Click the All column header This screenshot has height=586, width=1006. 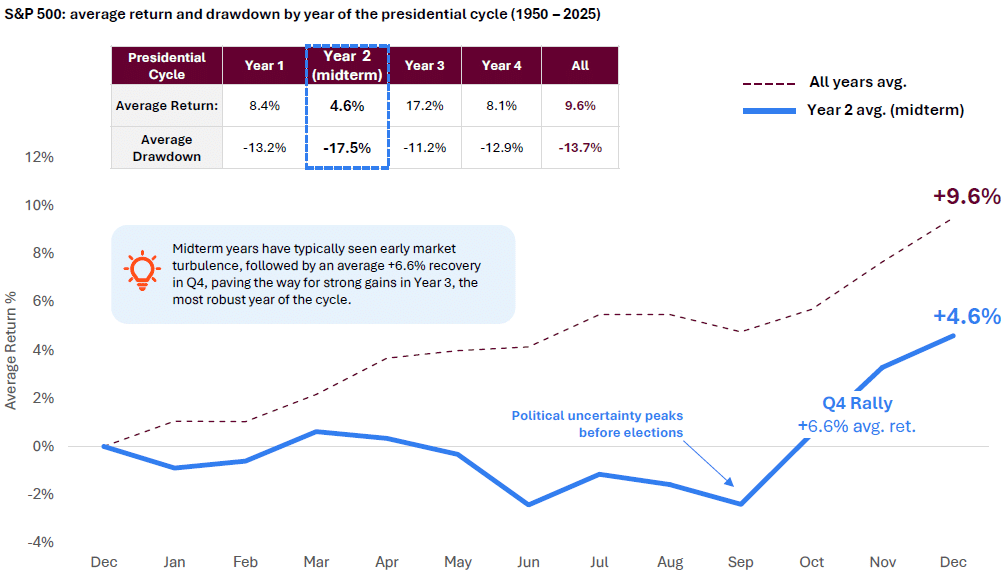click(x=580, y=65)
